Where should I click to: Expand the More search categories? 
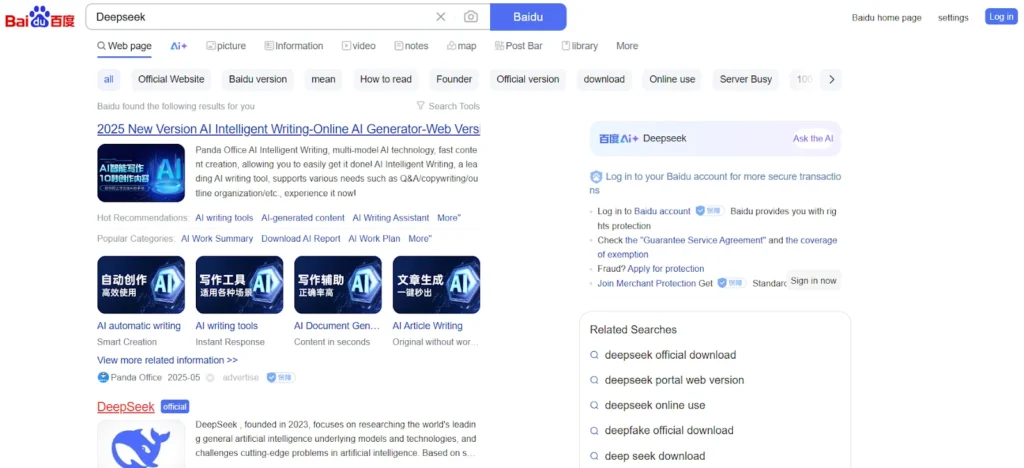click(x=627, y=46)
